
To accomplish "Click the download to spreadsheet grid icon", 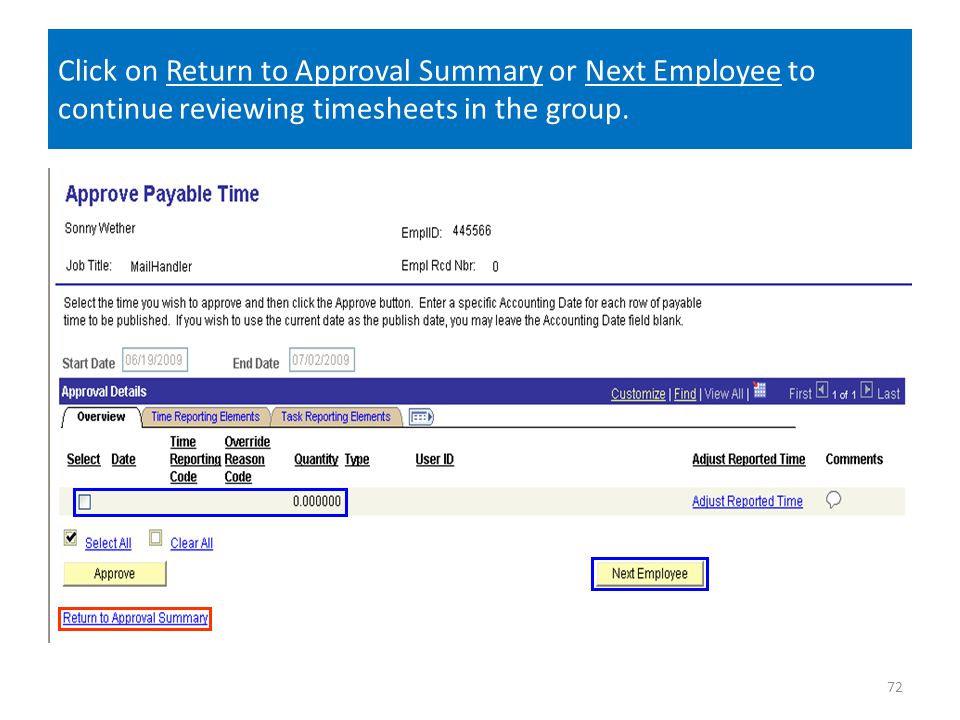I will click(760, 390).
